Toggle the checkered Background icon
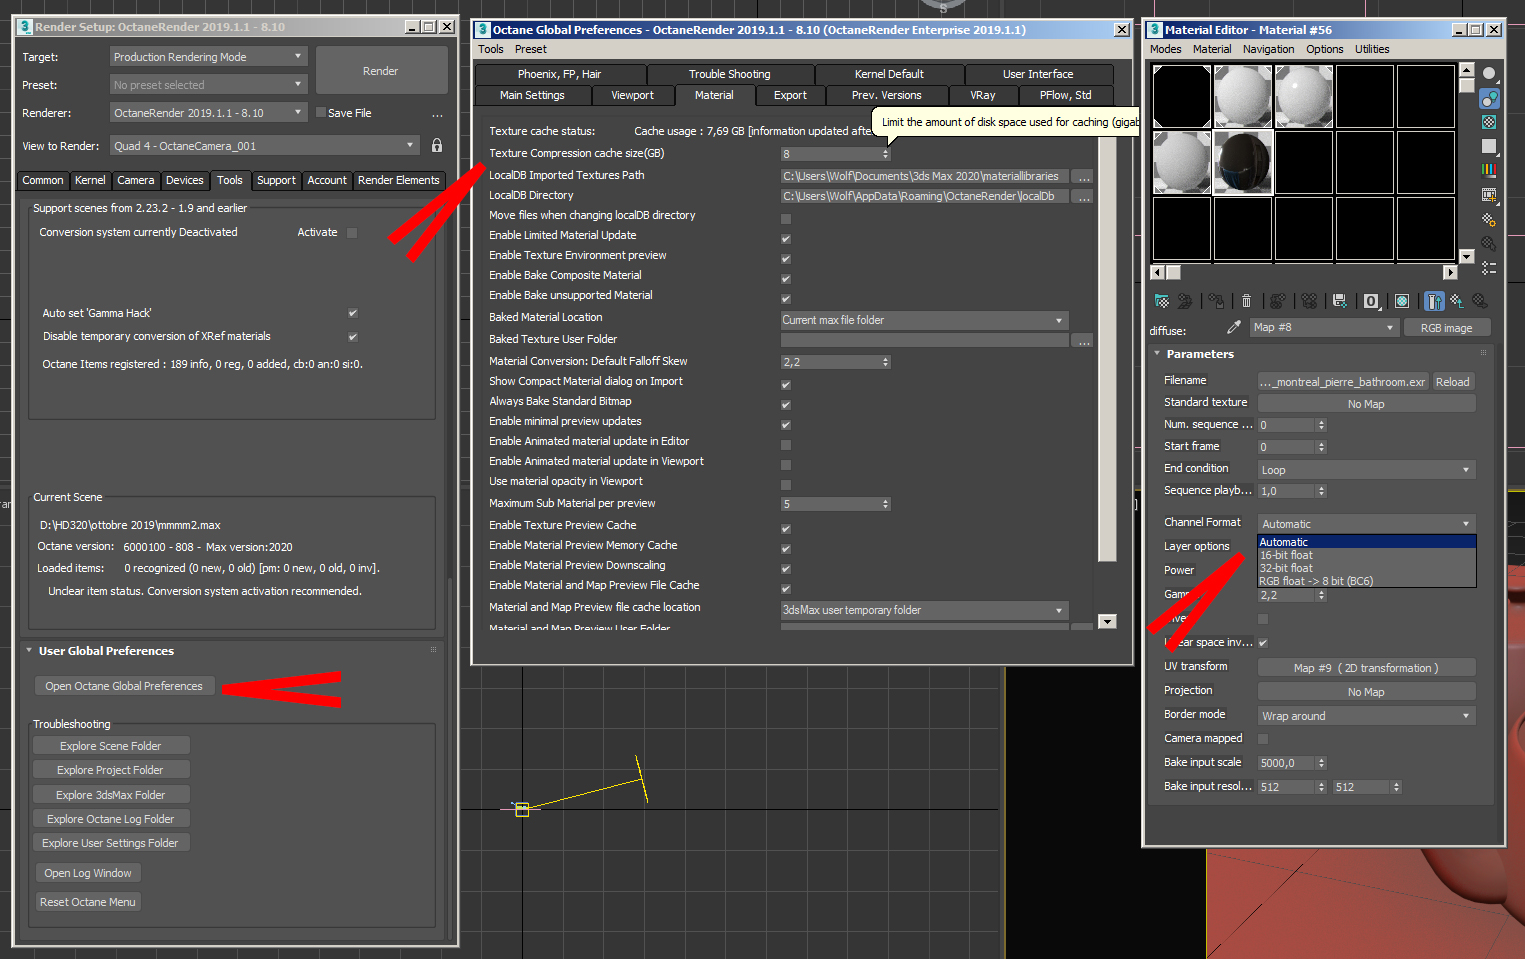This screenshot has width=1525, height=959. [x=1489, y=122]
